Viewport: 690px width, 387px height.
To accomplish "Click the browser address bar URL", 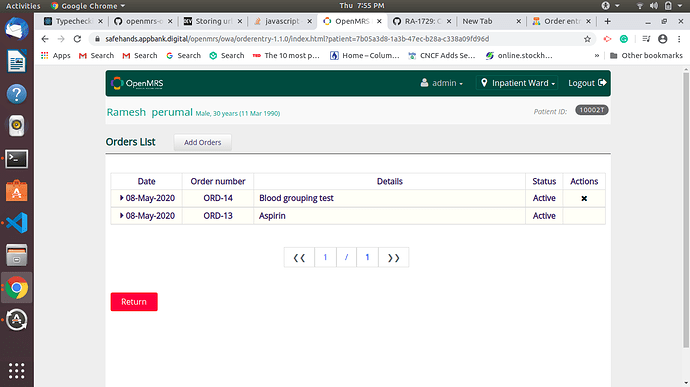I will tap(297, 39).
